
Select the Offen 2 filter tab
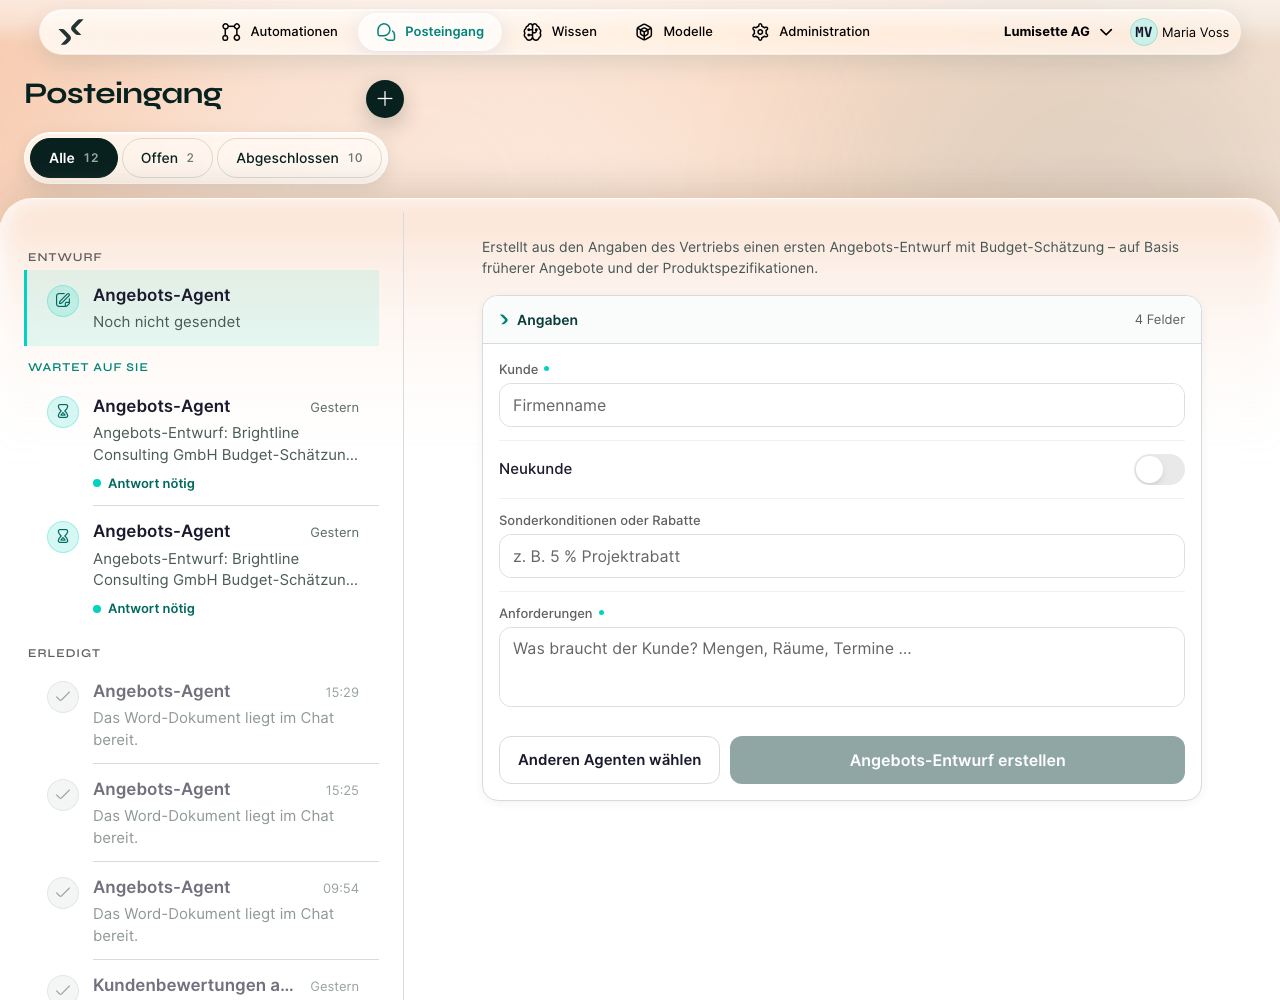(167, 158)
